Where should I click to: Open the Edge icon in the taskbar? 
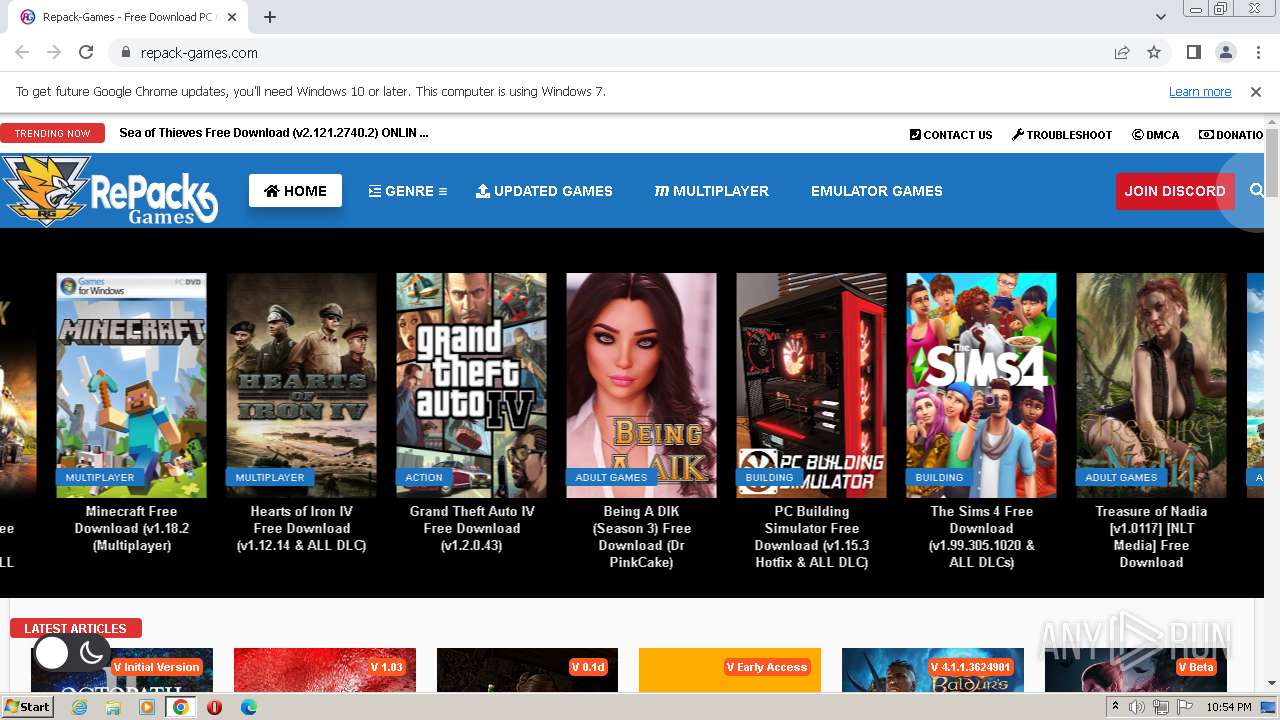[248, 707]
